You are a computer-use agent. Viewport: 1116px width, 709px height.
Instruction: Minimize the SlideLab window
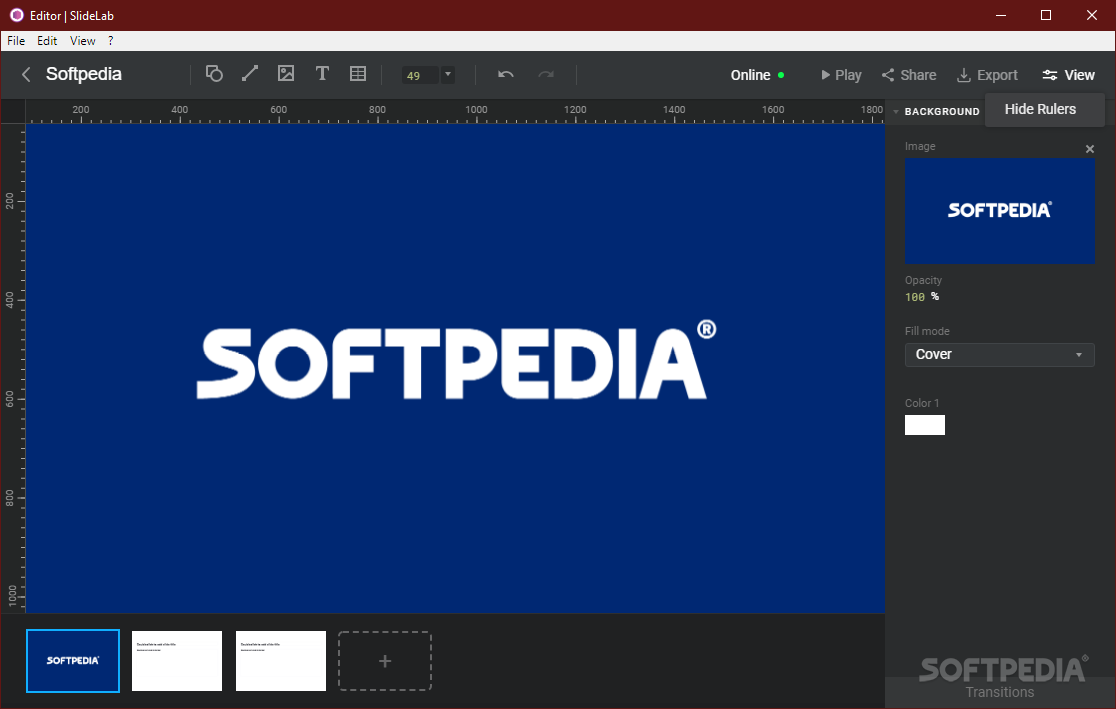1000,15
